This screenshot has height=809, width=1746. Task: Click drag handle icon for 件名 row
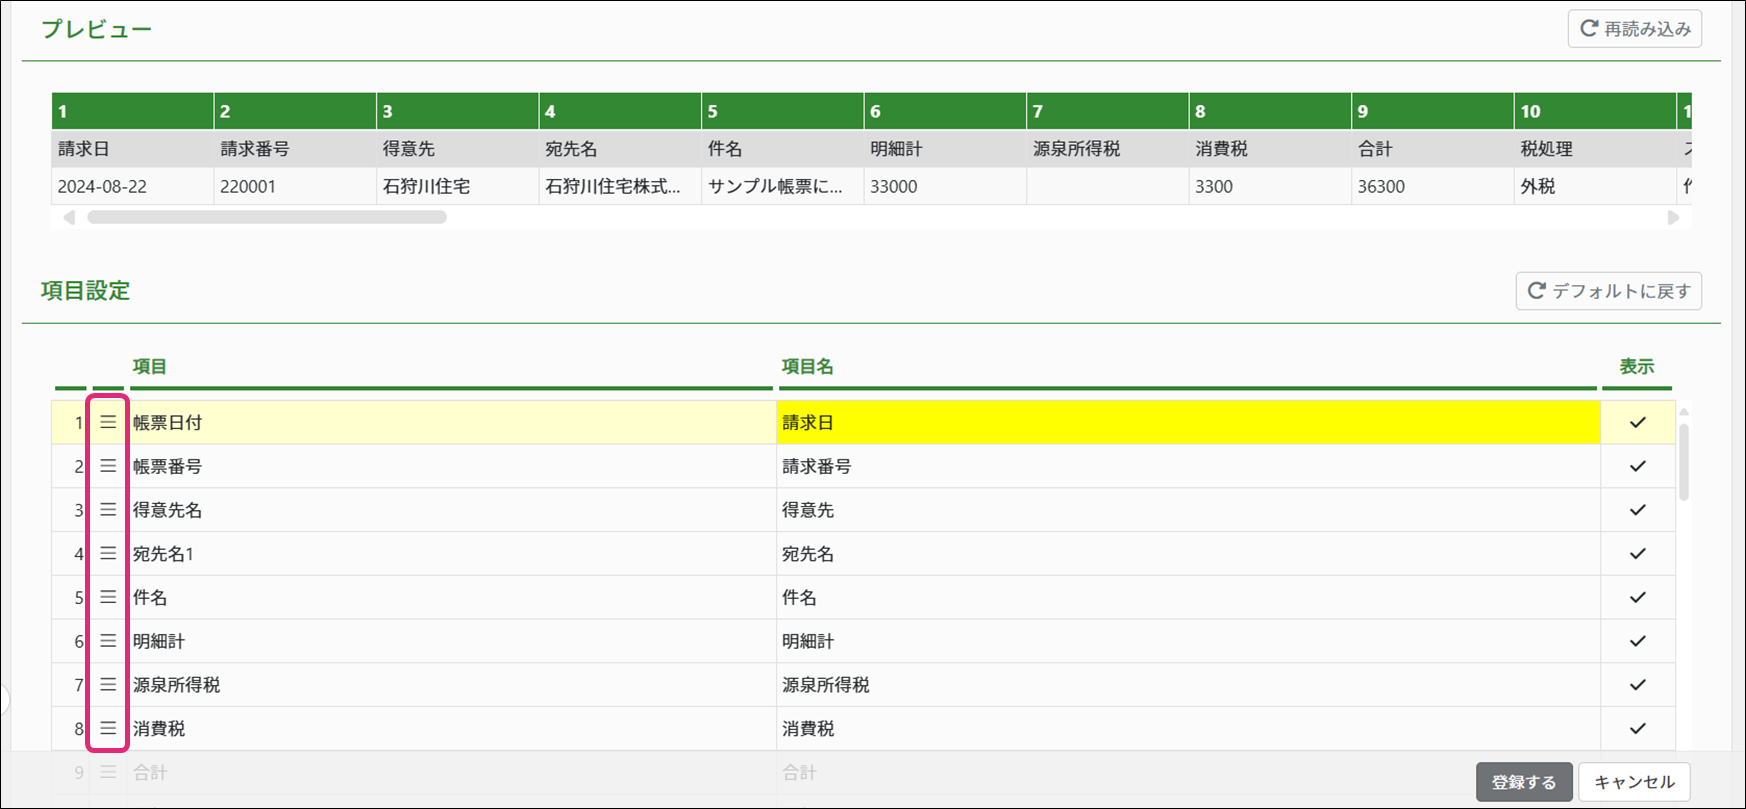(x=108, y=597)
